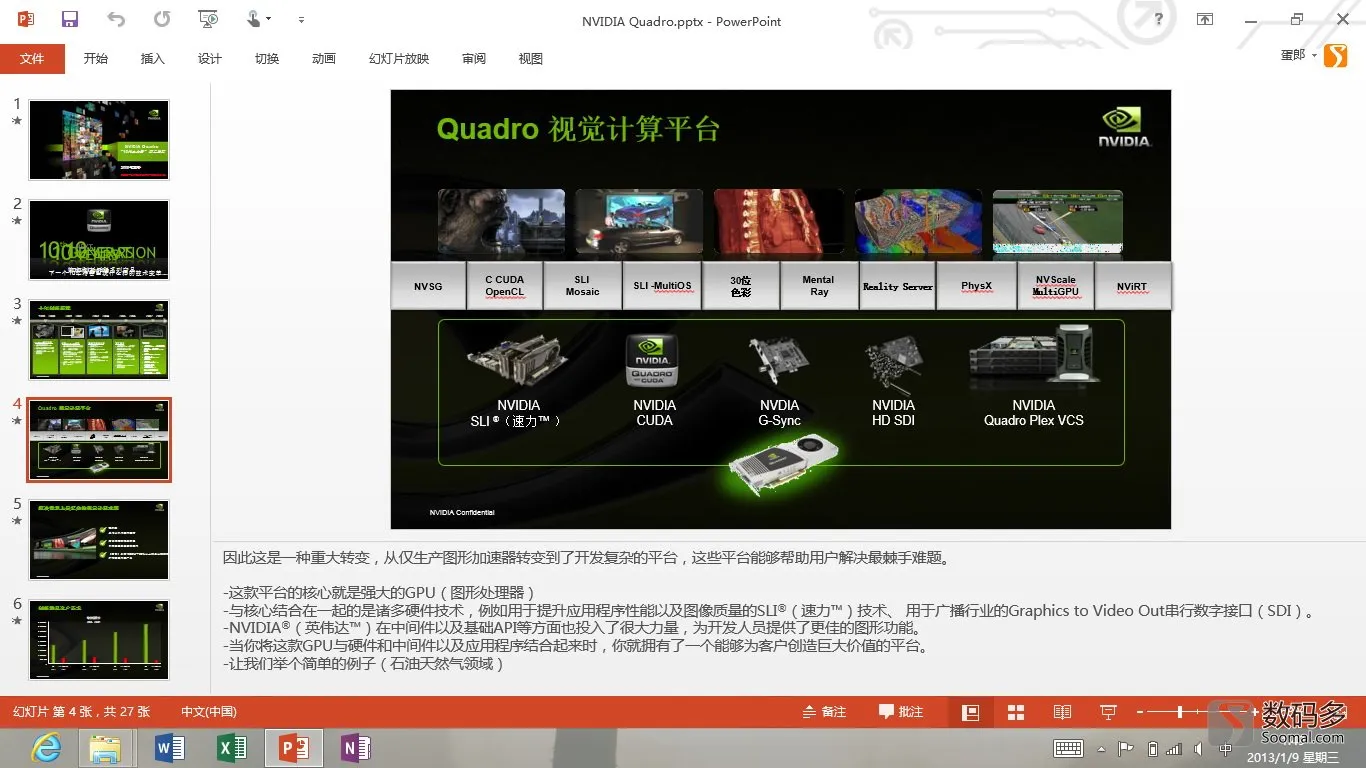Open the touch mode dropdown arrow
1366x768 pixels.
click(269, 20)
